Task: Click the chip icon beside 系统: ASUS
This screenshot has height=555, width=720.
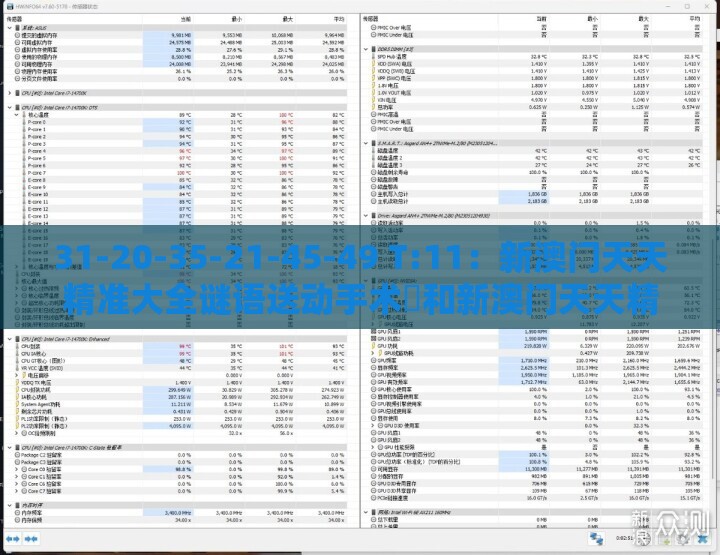Action: coord(17,28)
